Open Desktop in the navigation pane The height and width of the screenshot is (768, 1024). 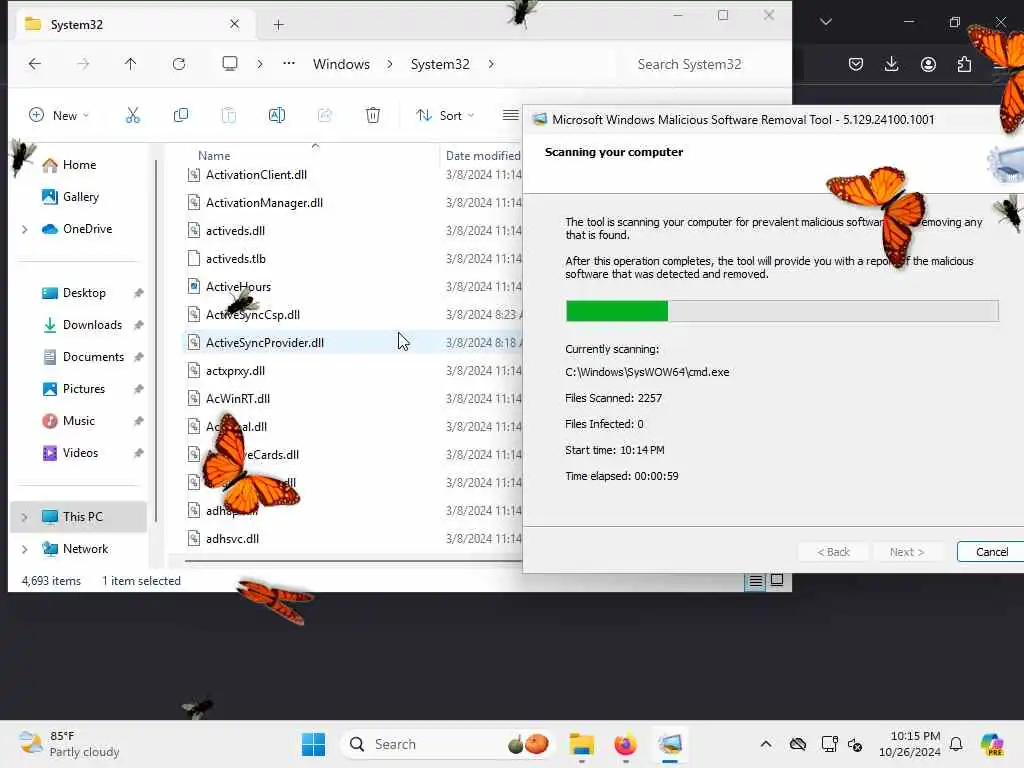(x=84, y=293)
